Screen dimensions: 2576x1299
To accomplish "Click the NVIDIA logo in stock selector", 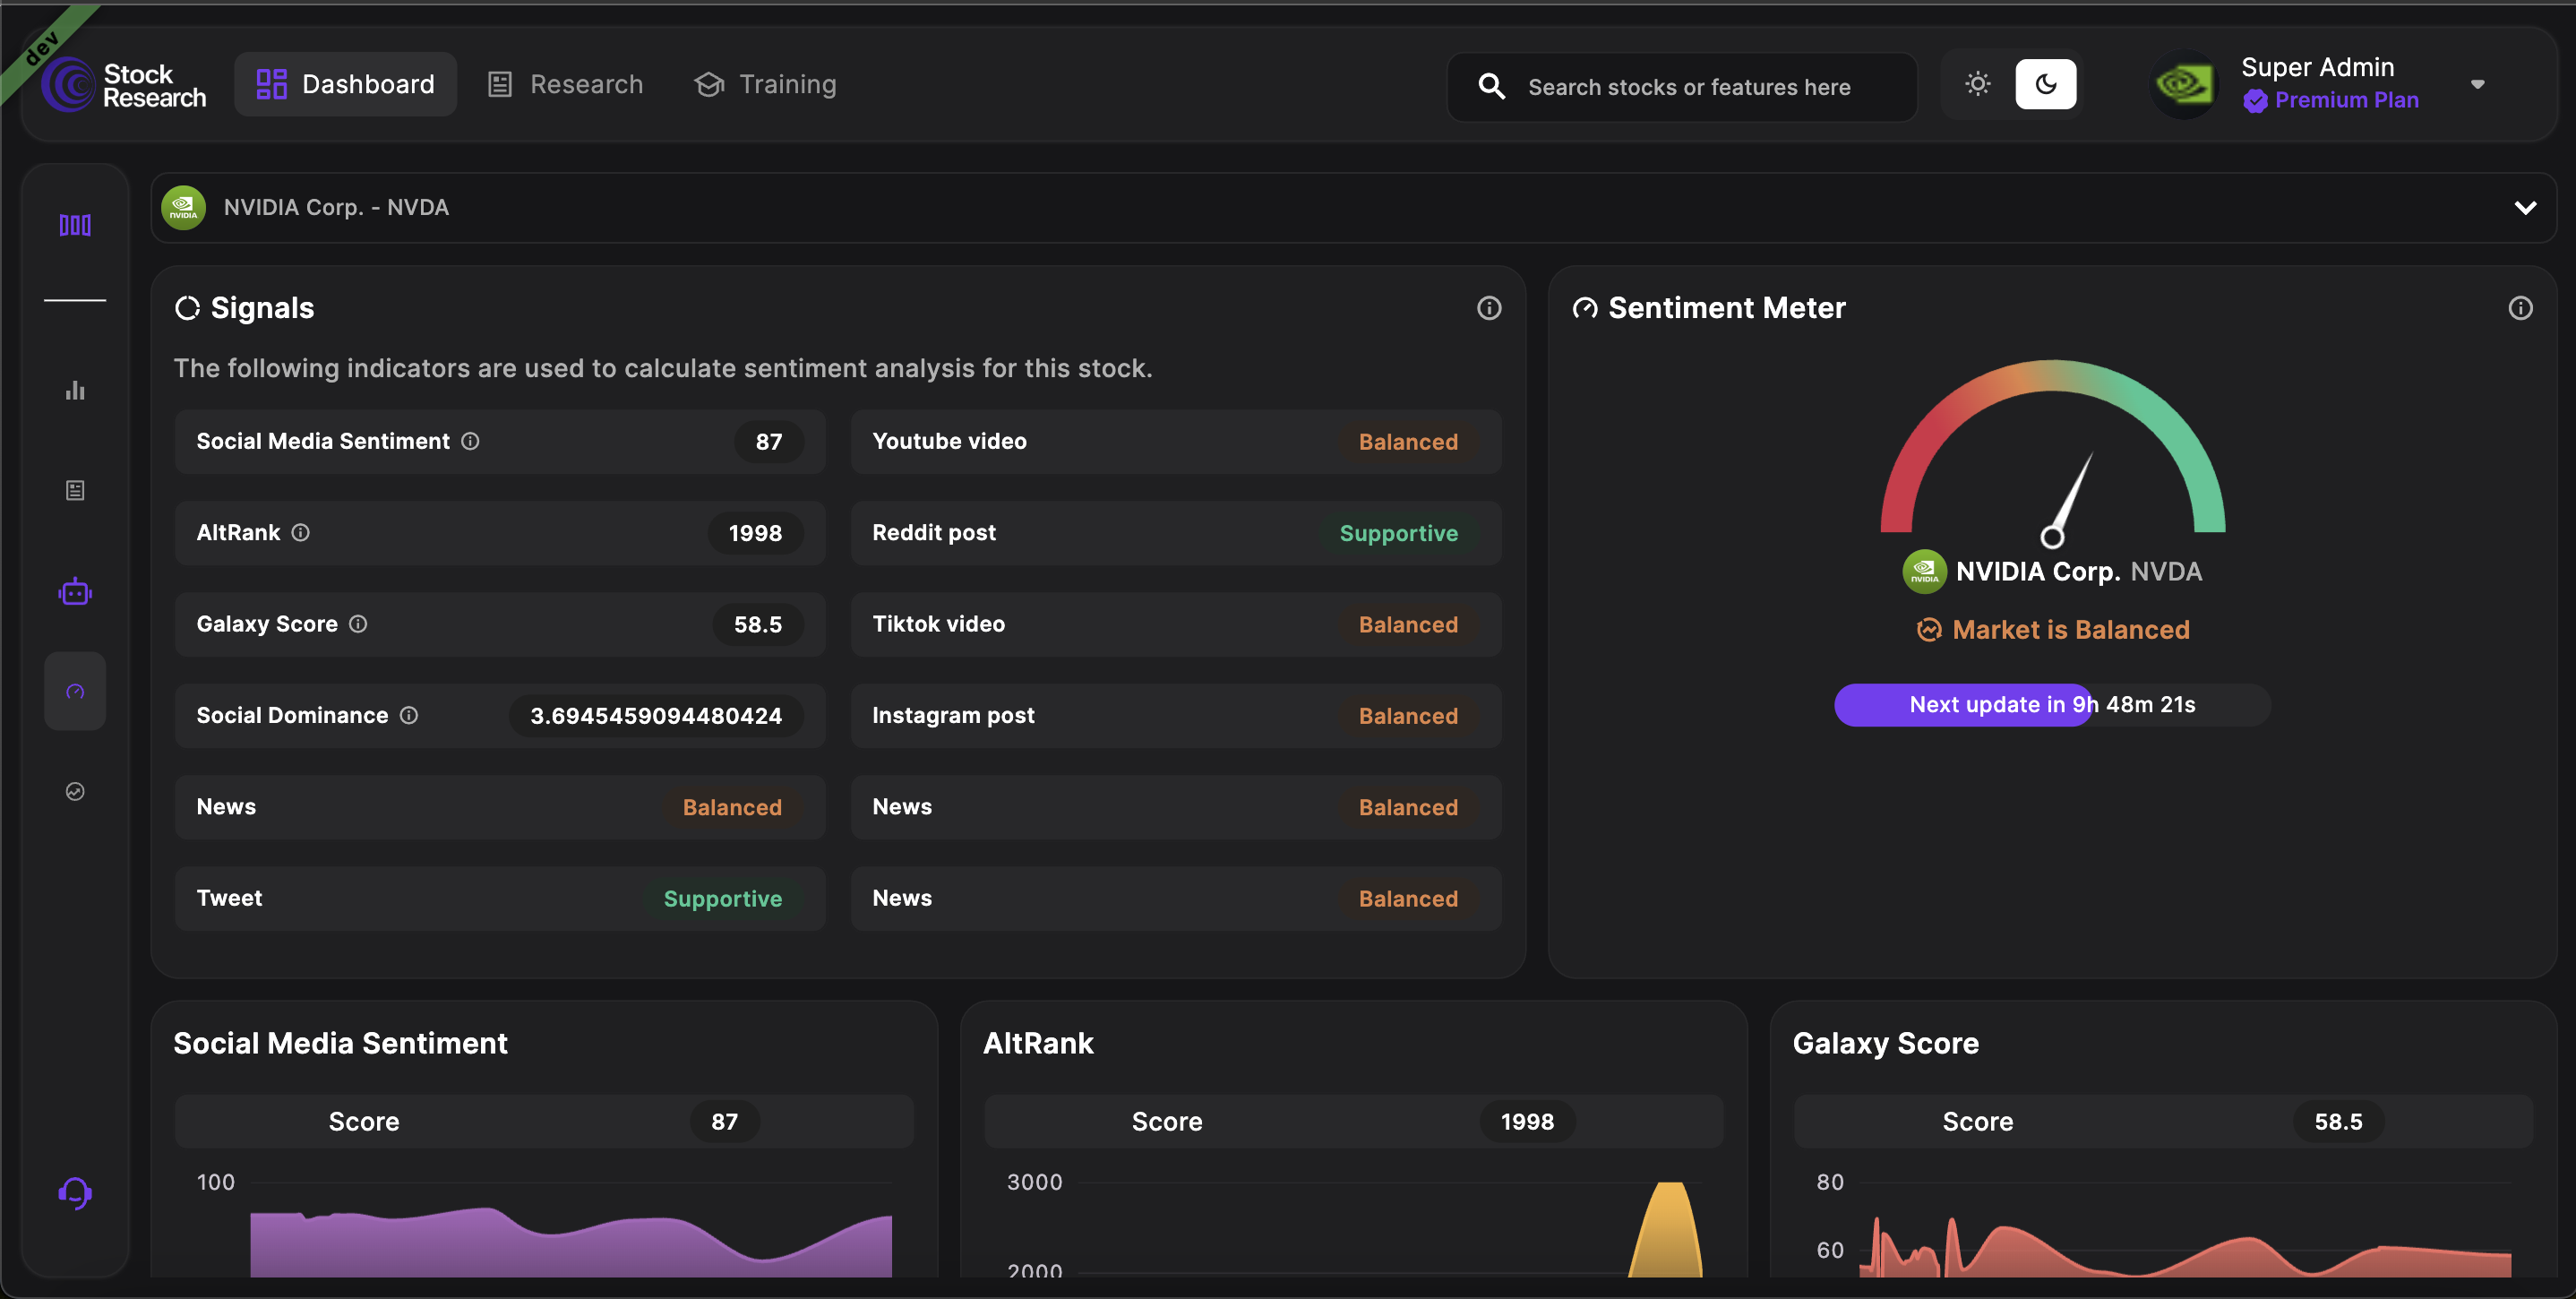I will 183,208.
